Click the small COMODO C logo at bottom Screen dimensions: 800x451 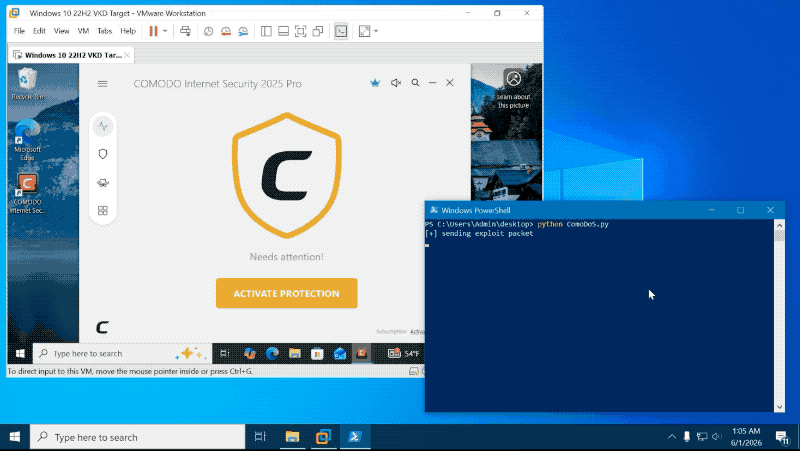click(x=103, y=327)
